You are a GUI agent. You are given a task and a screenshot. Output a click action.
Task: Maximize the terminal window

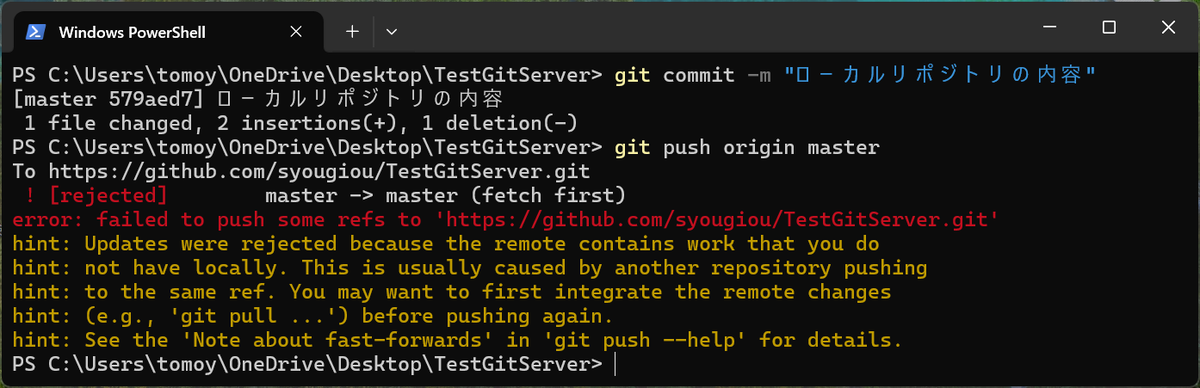click(1109, 28)
